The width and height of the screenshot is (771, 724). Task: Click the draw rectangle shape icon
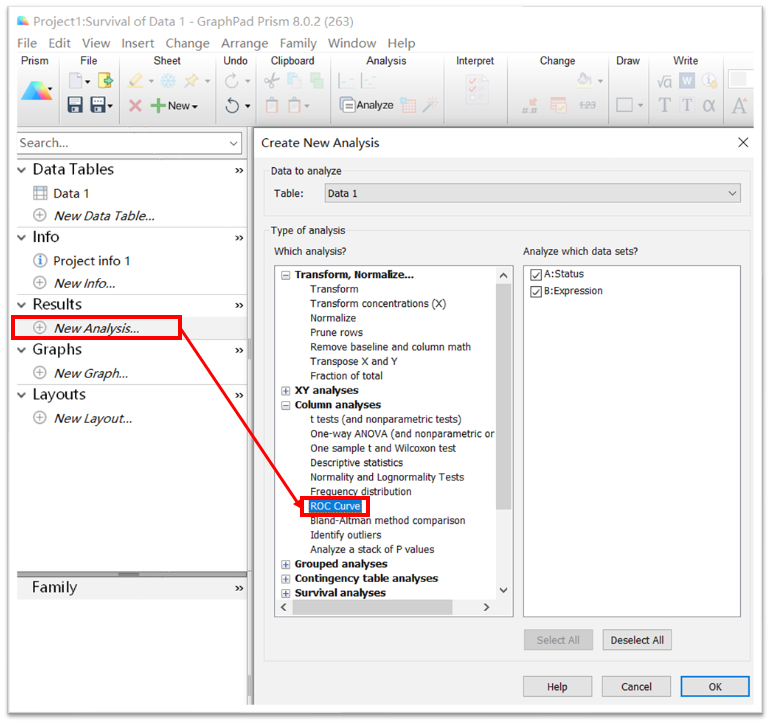[624, 105]
